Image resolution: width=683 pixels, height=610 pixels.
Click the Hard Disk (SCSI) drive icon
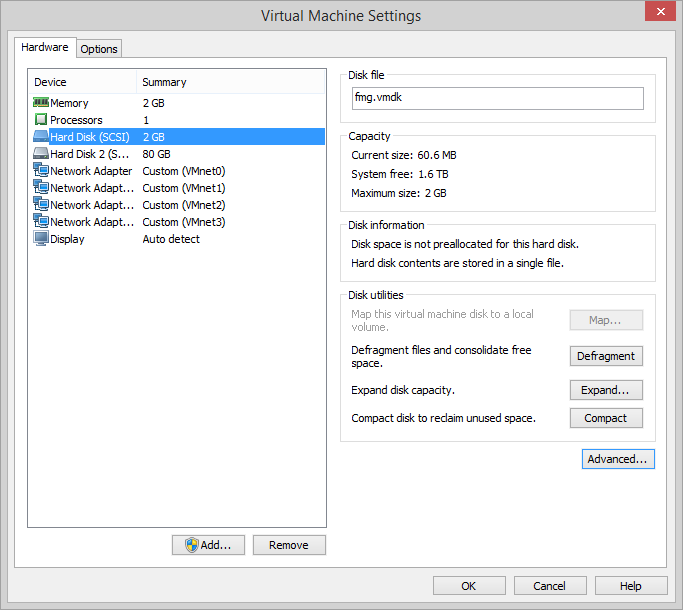(41, 137)
